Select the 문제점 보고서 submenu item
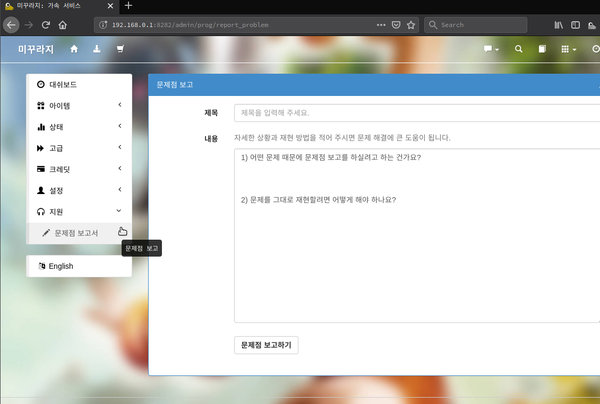The height and width of the screenshot is (404, 600). click(79, 233)
